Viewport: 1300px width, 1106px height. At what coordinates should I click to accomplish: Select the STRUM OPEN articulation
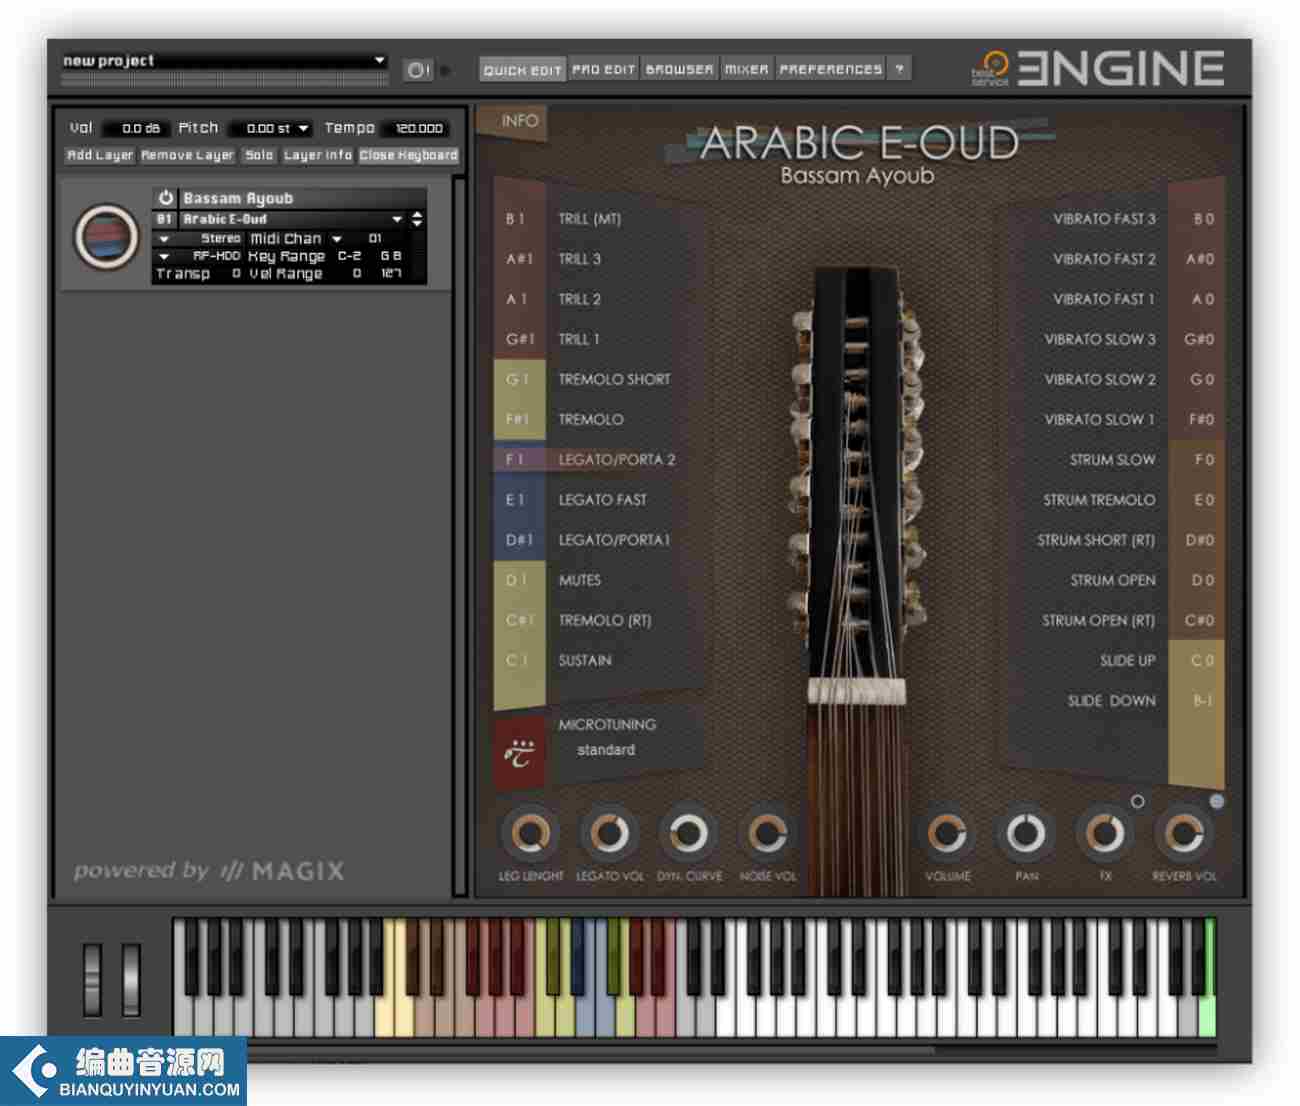tap(1113, 580)
